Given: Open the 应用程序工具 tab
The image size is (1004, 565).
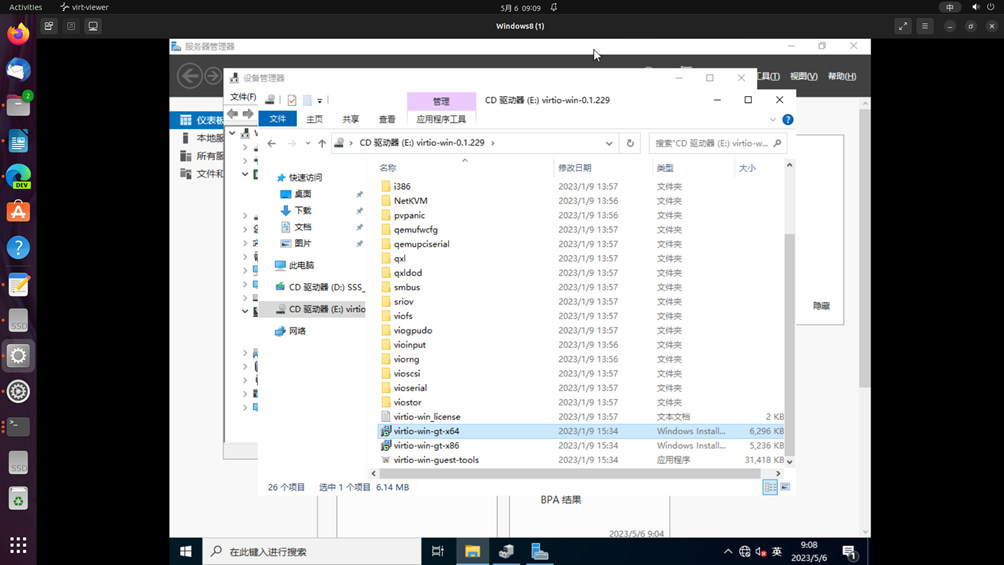Looking at the screenshot, I should tap(441, 119).
